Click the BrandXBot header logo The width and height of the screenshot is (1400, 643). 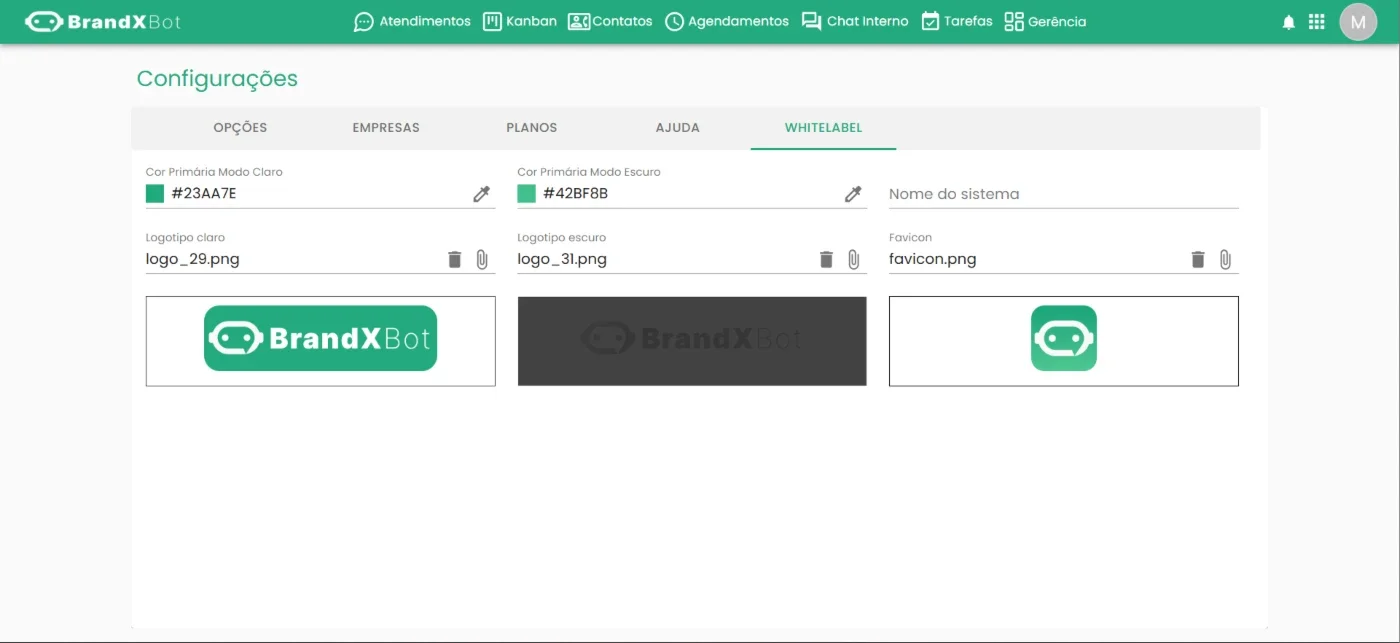(103, 21)
